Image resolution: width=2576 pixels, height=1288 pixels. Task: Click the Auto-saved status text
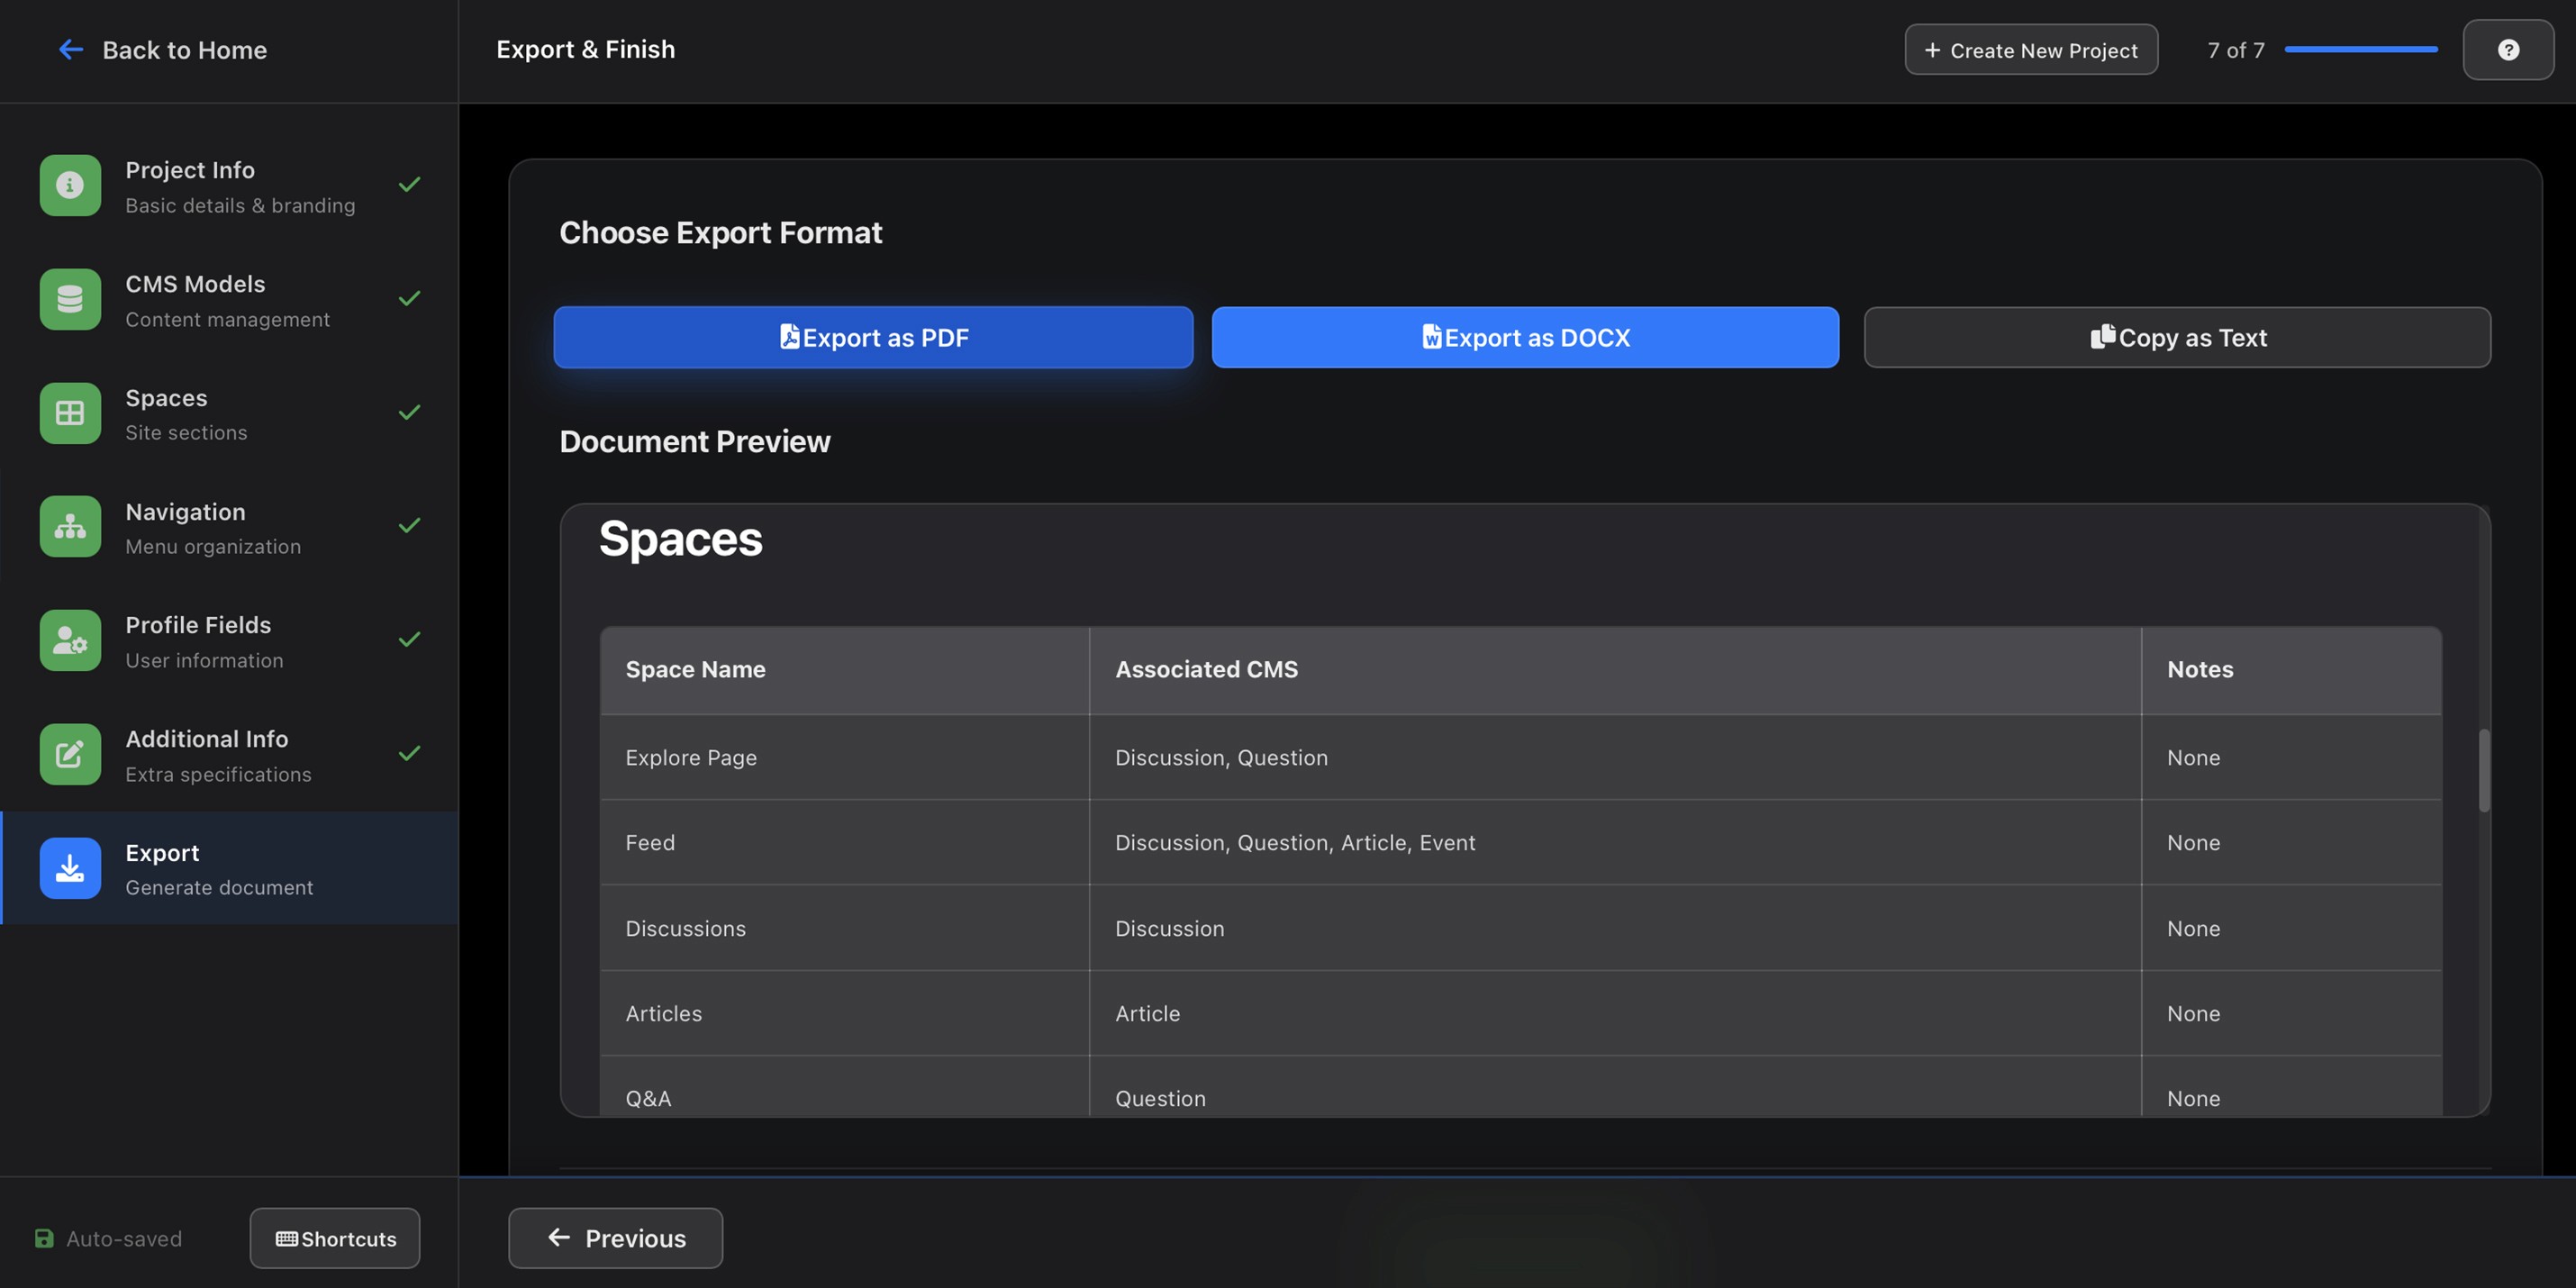click(x=124, y=1238)
